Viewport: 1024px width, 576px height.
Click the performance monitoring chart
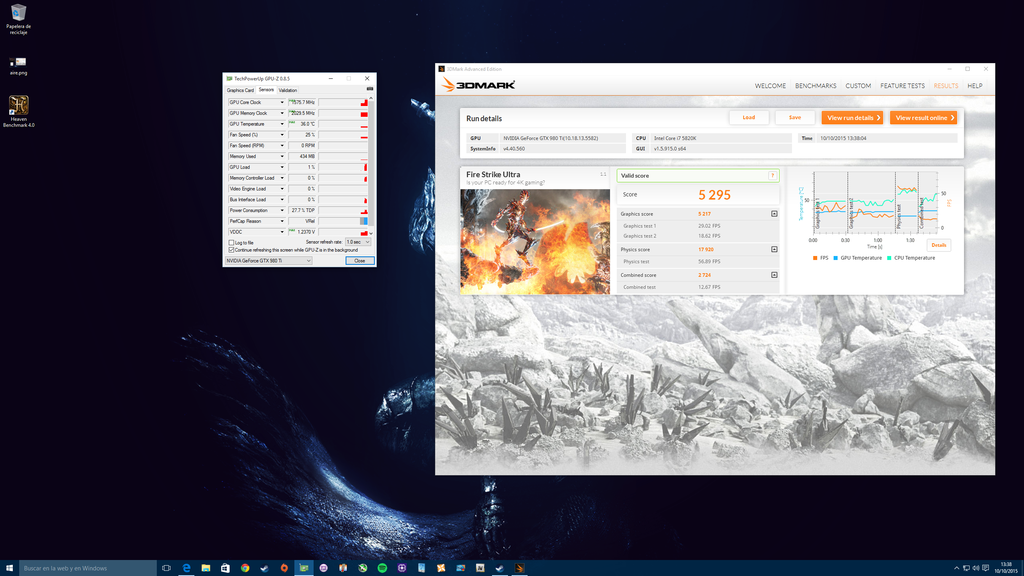pos(874,200)
